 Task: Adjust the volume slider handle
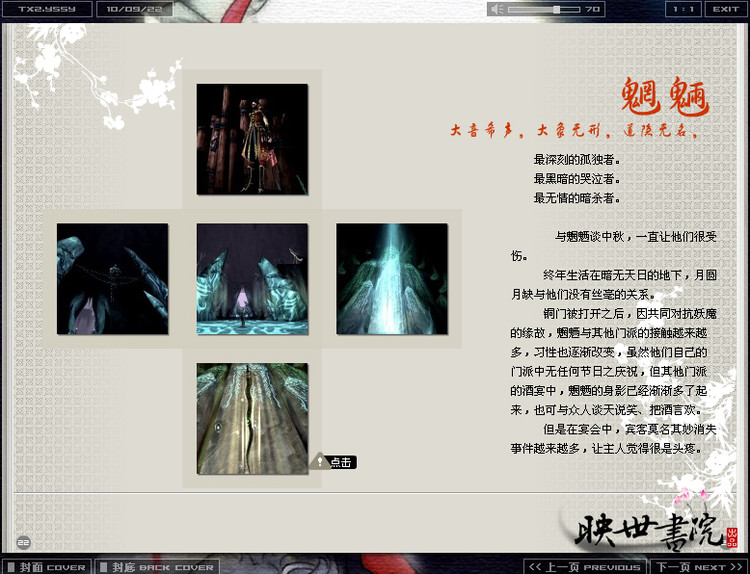556,9
